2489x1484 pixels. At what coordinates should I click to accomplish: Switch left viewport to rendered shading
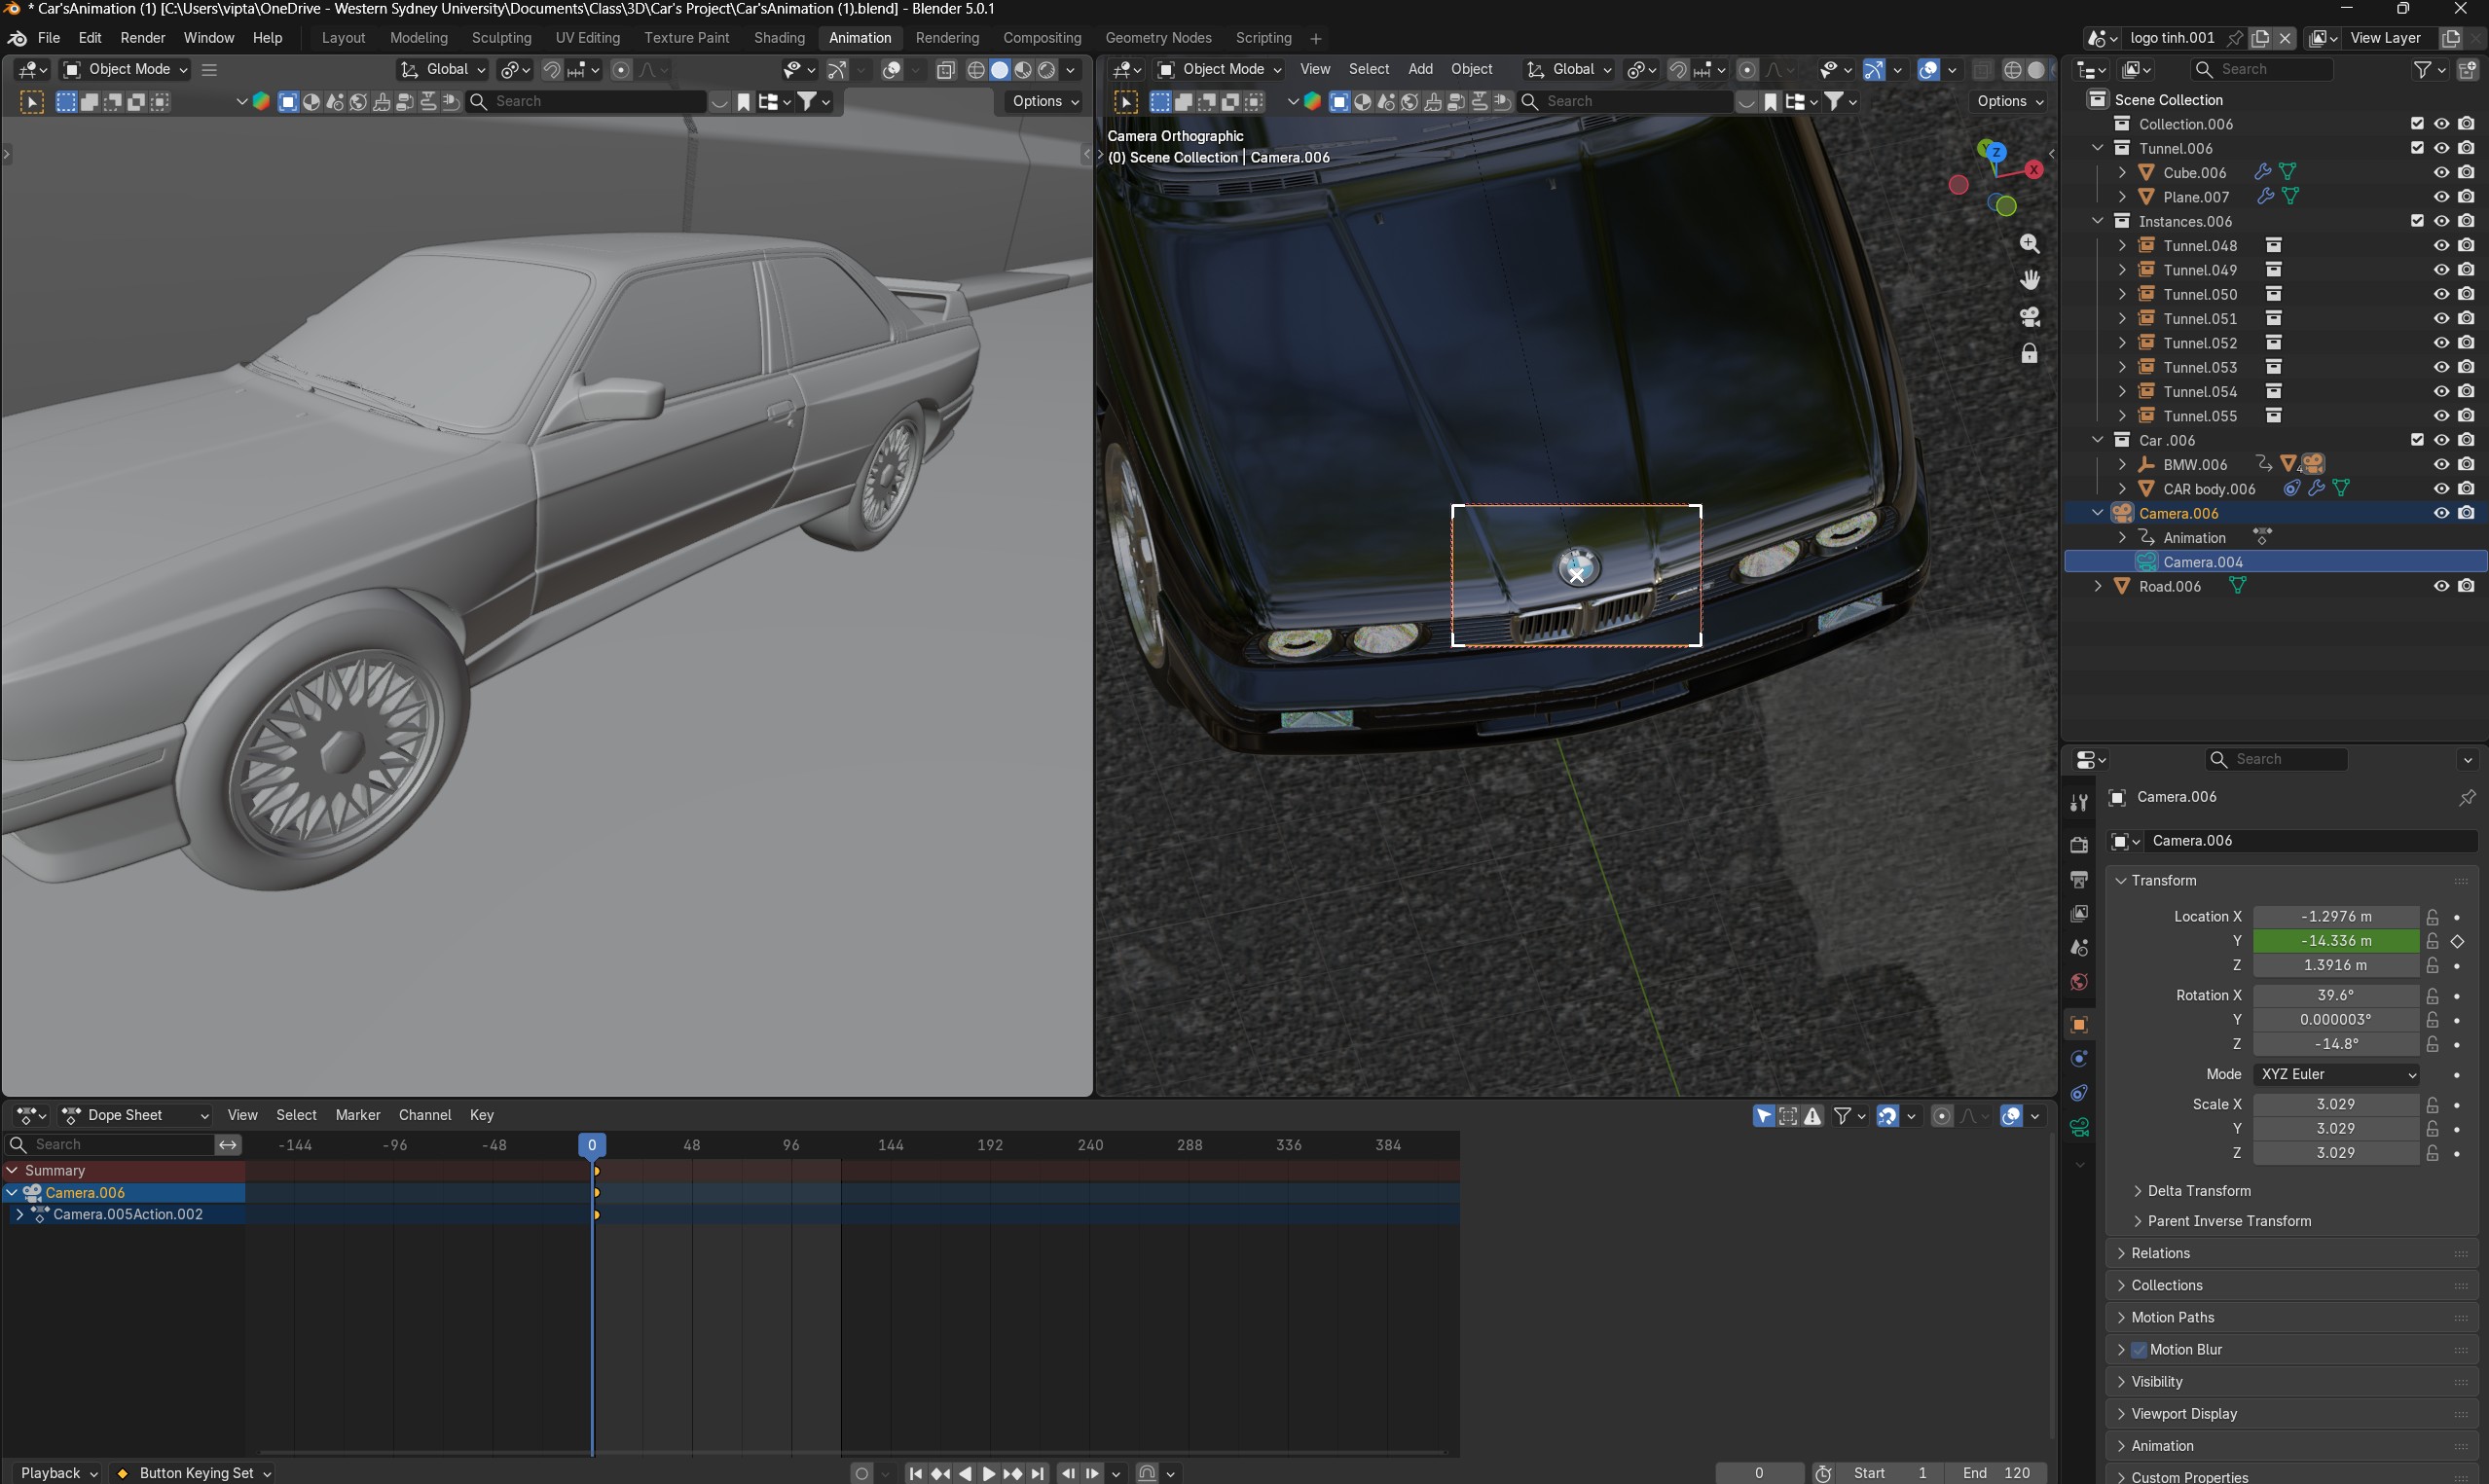click(x=1046, y=70)
